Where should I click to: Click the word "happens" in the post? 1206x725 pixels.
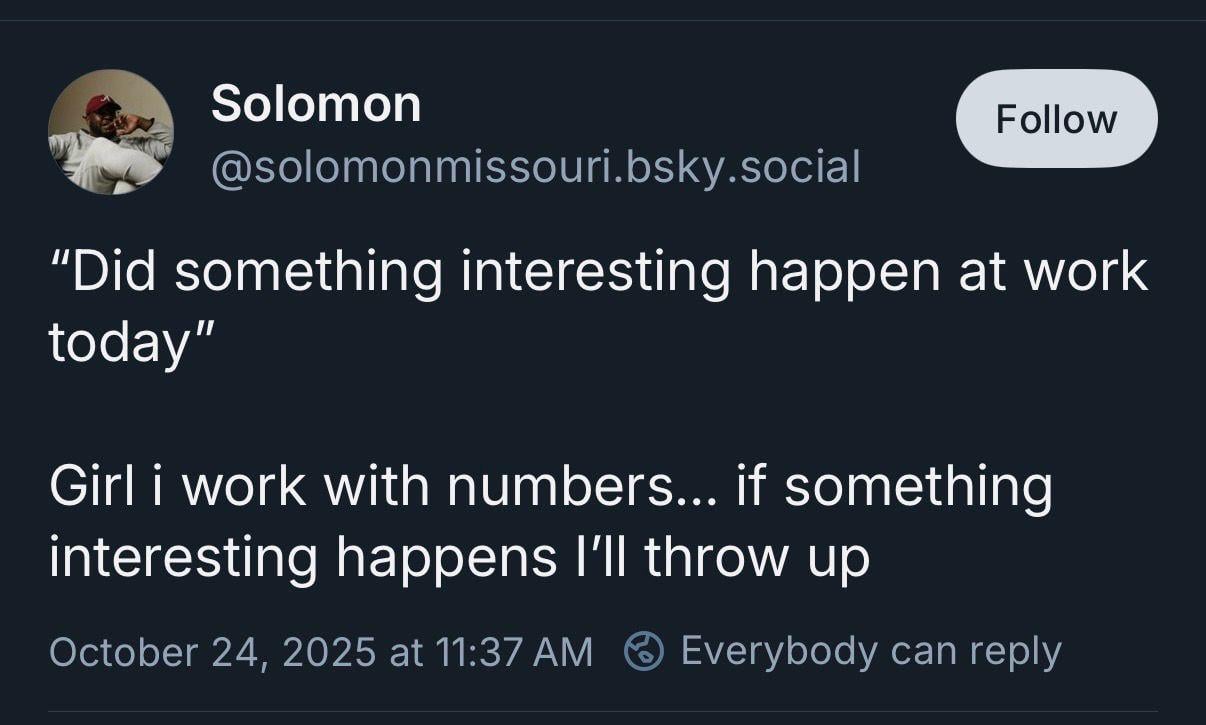[446, 557]
